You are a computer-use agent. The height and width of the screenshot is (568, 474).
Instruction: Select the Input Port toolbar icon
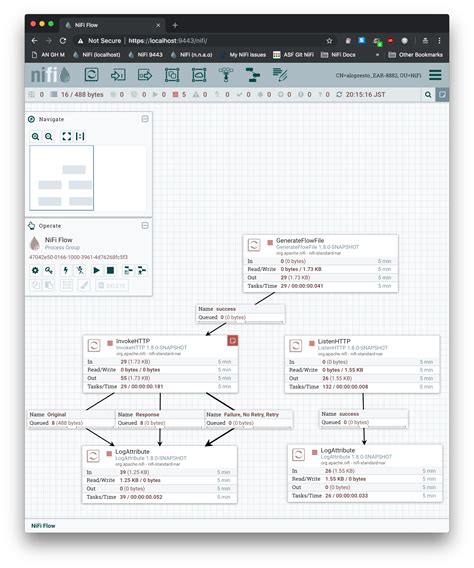118,75
